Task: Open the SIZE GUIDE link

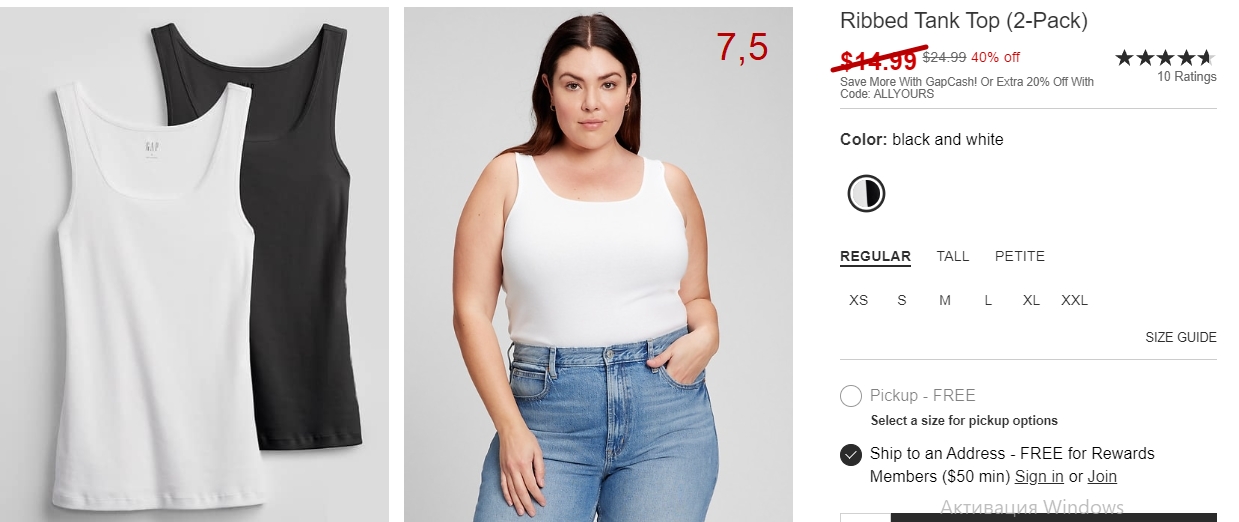Action: 1181,337
